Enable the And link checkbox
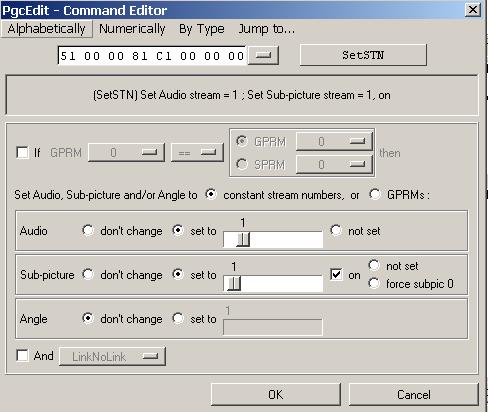488x412 pixels. 22,355
